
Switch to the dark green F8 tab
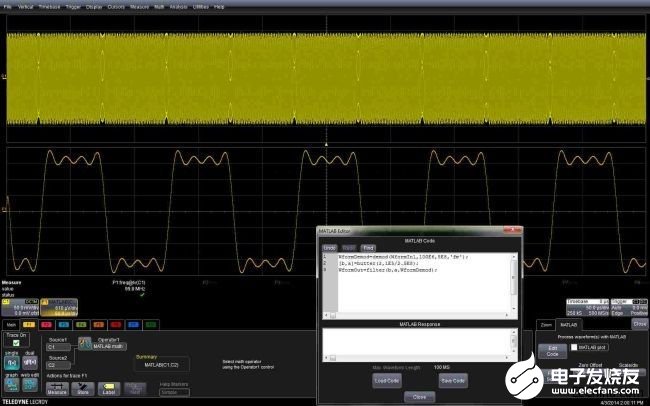coord(151,325)
